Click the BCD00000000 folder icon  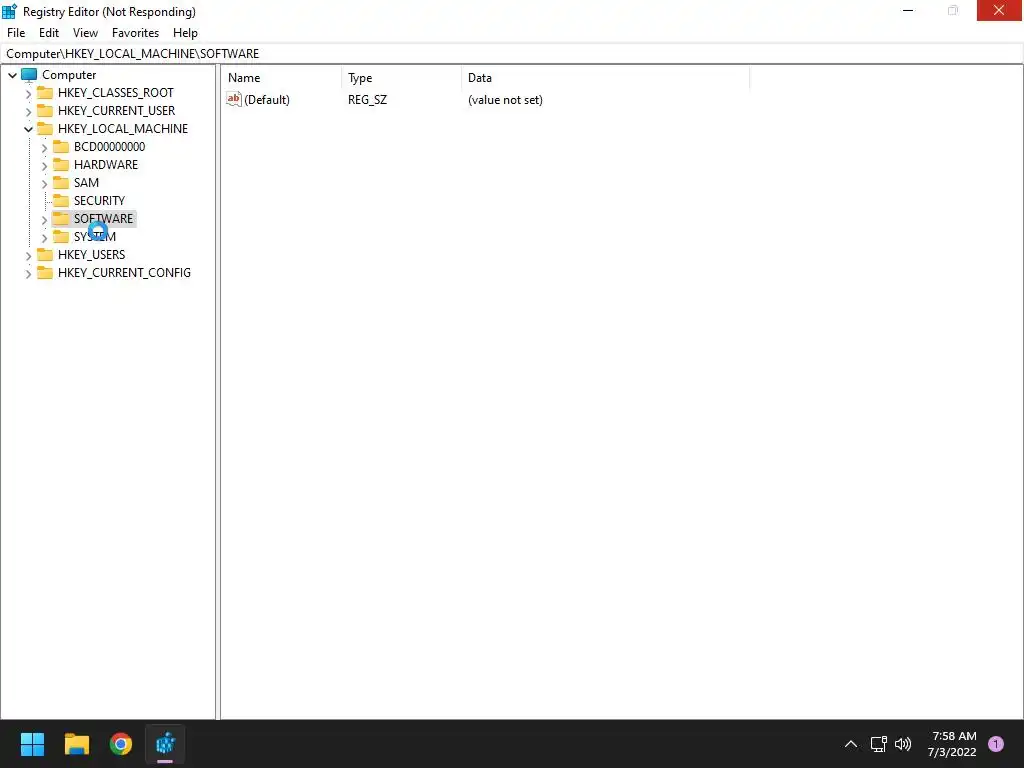pyautogui.click(x=61, y=146)
